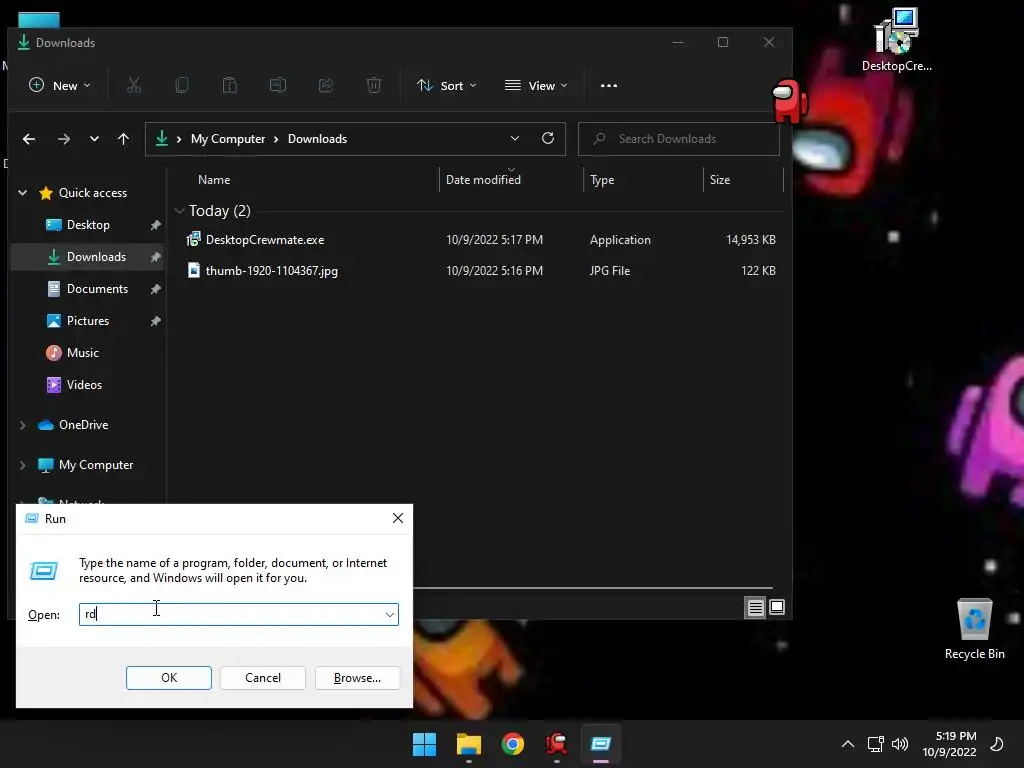Viewport: 1024px width, 768px height.
Task: Close the Run dialog
Action: click(398, 518)
